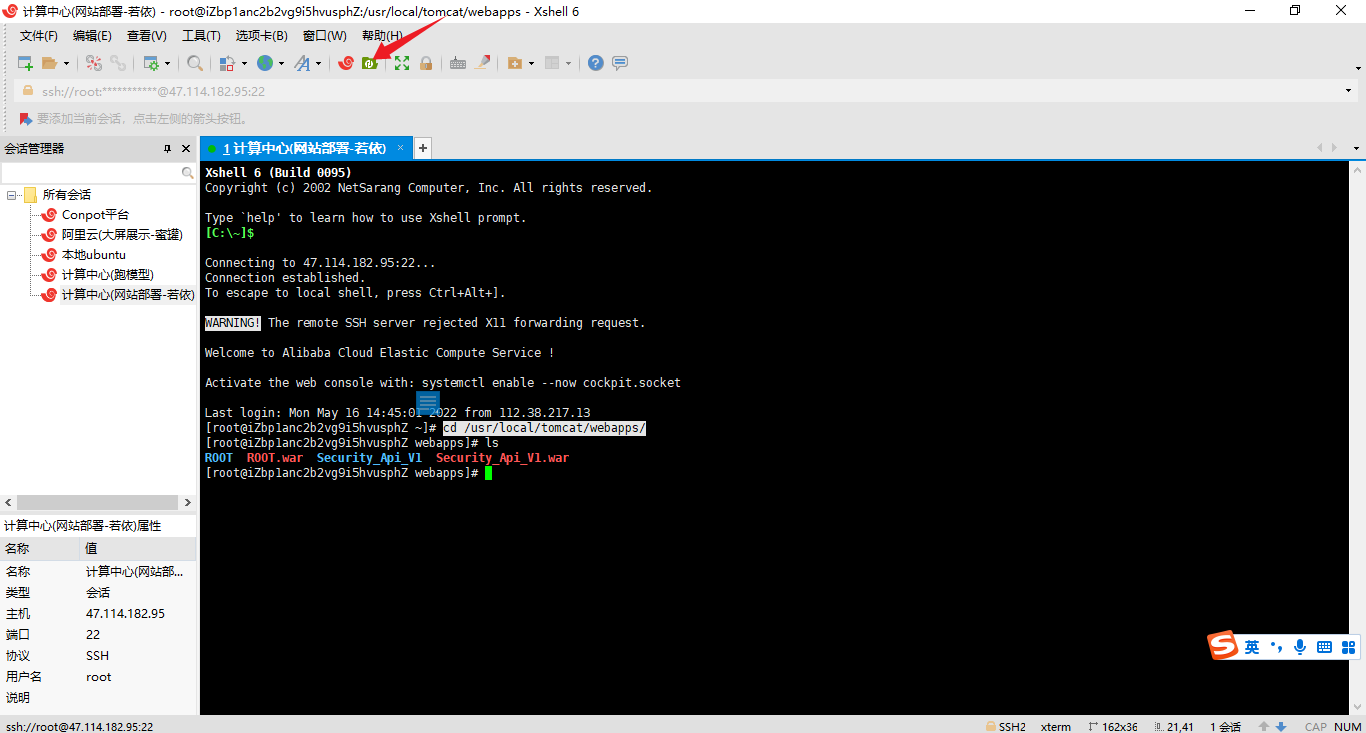Select the 阿里云(大屏展示-蜜罐) session
Viewport: 1366px width, 733px height.
[x=122, y=235]
